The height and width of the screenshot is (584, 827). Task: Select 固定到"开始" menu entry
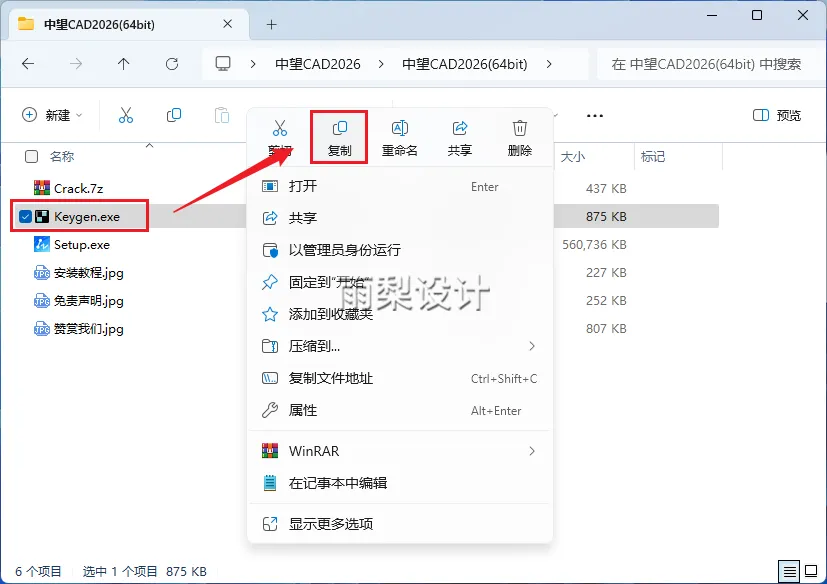coord(400,282)
